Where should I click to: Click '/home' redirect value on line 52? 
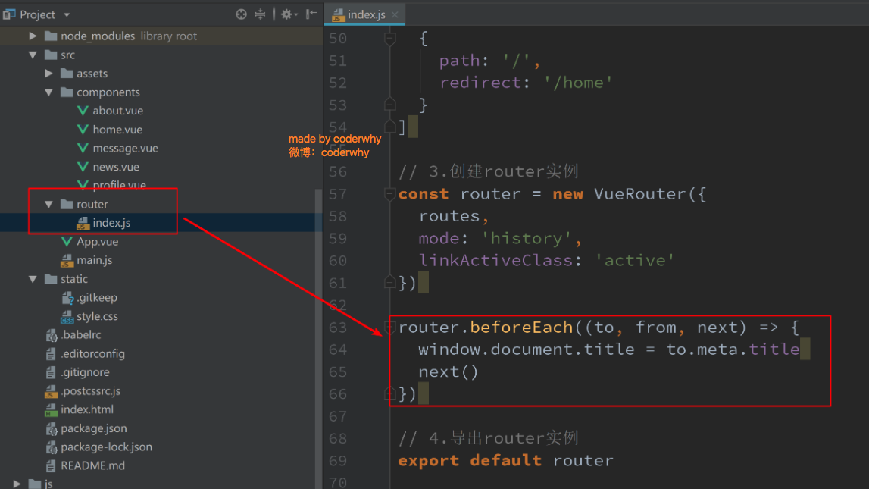tap(578, 83)
